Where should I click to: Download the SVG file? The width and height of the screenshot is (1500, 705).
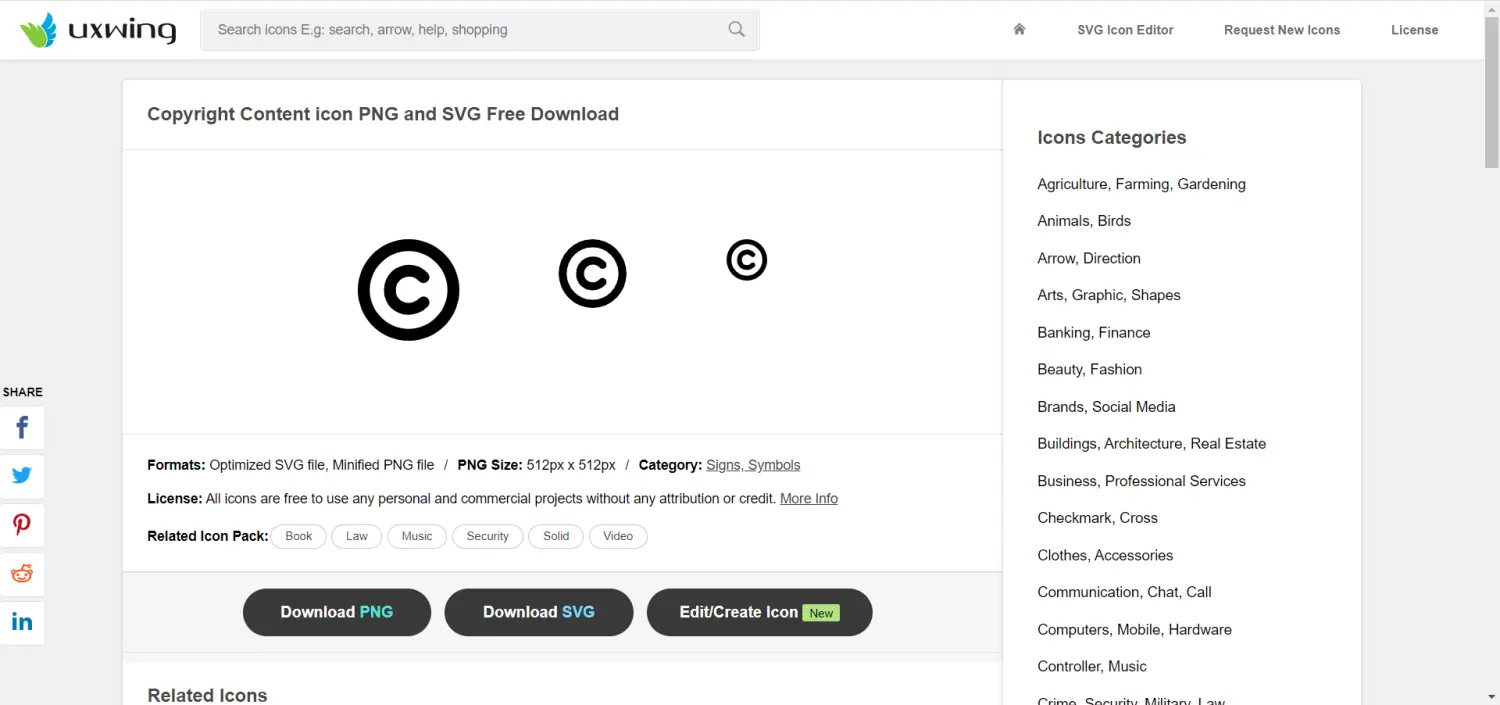(539, 612)
